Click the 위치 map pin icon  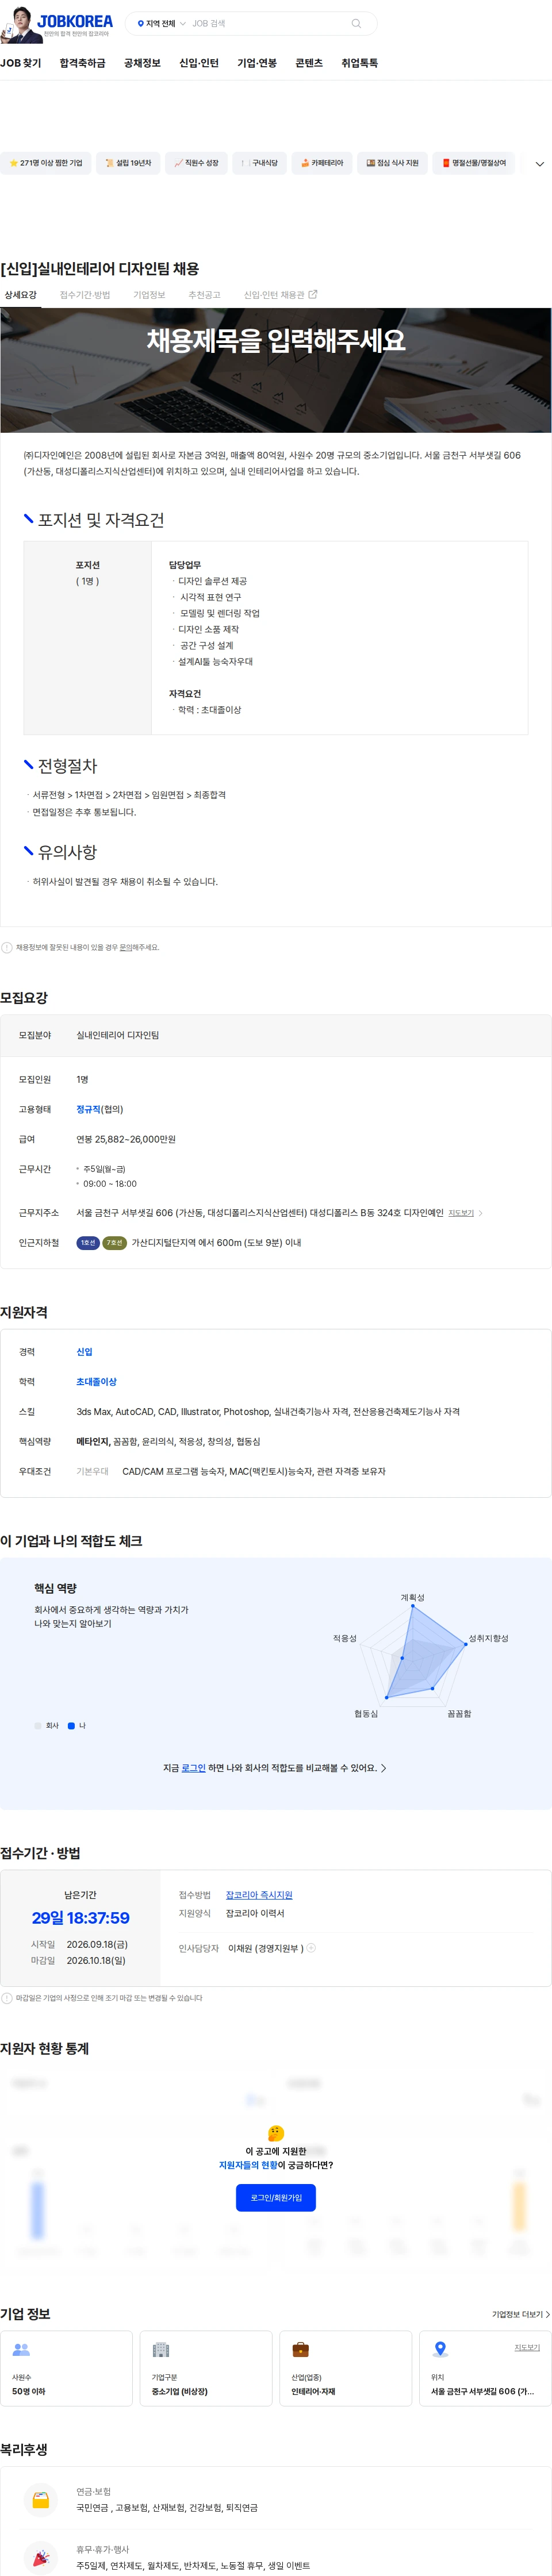(440, 2349)
